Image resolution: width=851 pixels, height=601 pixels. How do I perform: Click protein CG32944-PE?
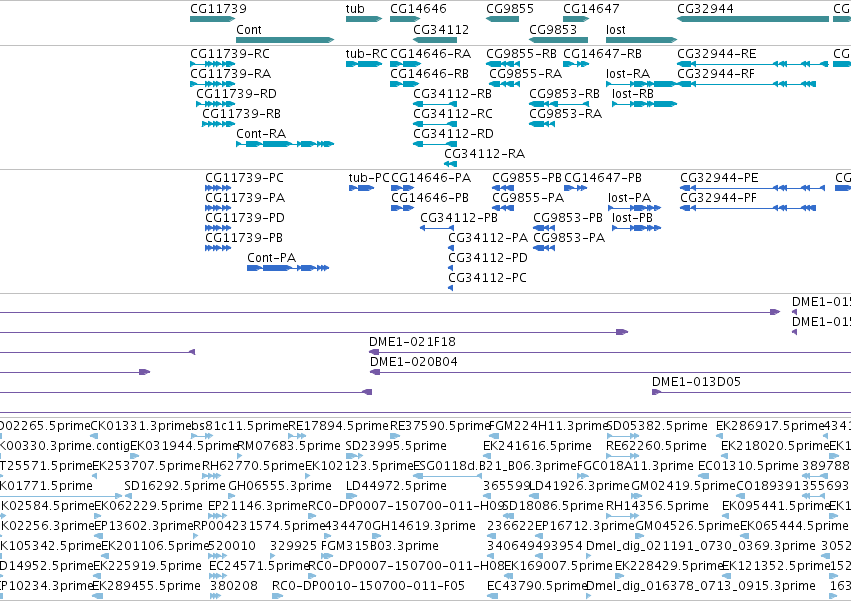coord(752,188)
